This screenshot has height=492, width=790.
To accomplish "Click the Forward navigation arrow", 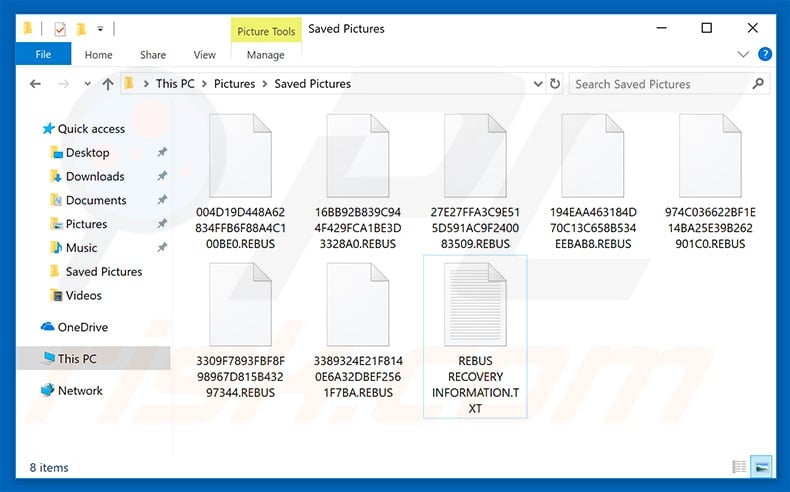I will (x=63, y=84).
